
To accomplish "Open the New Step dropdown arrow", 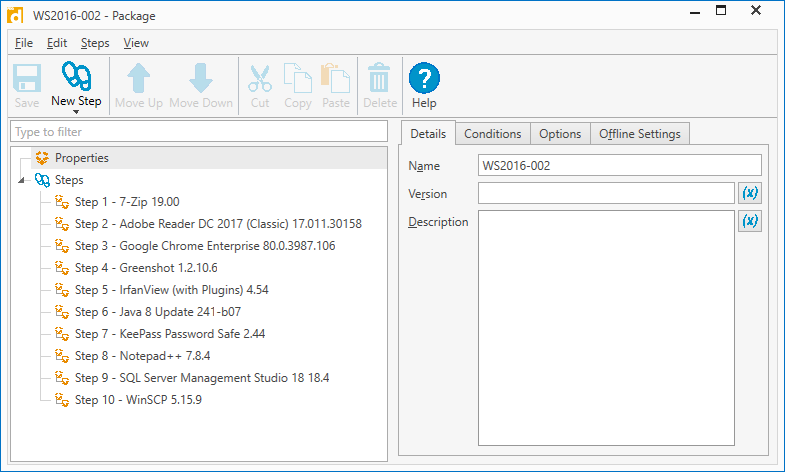I will (76, 112).
